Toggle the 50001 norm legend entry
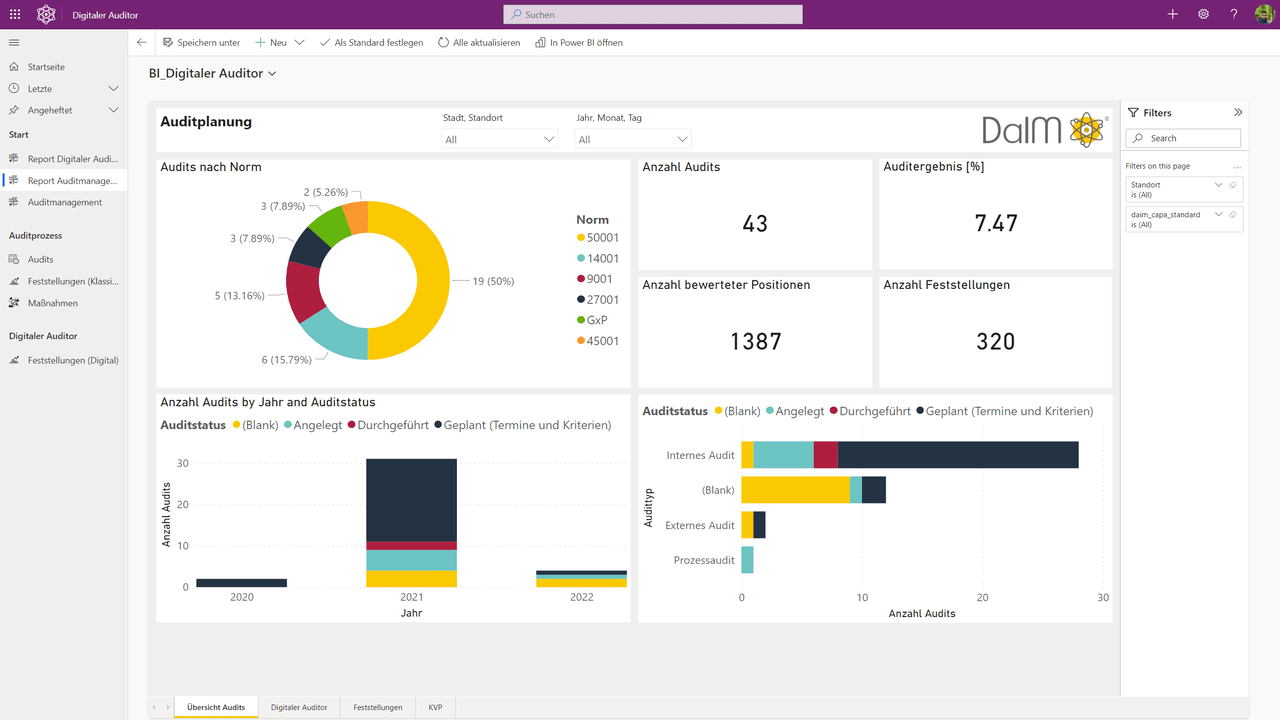This screenshot has height=720, width=1280. 597,238
